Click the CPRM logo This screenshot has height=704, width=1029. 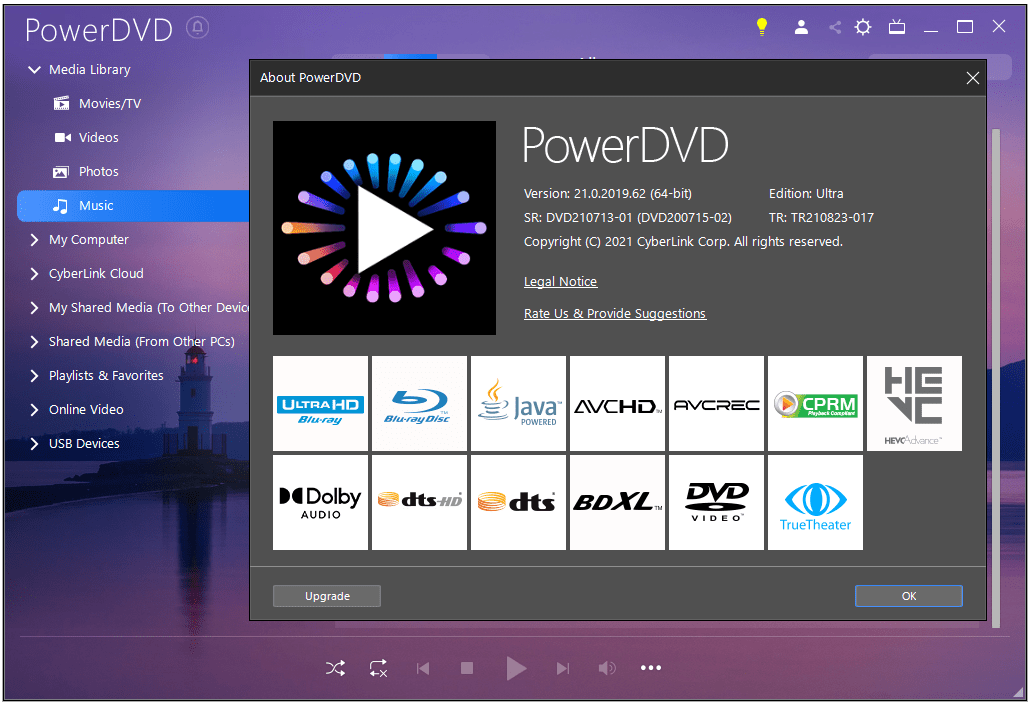click(x=816, y=404)
